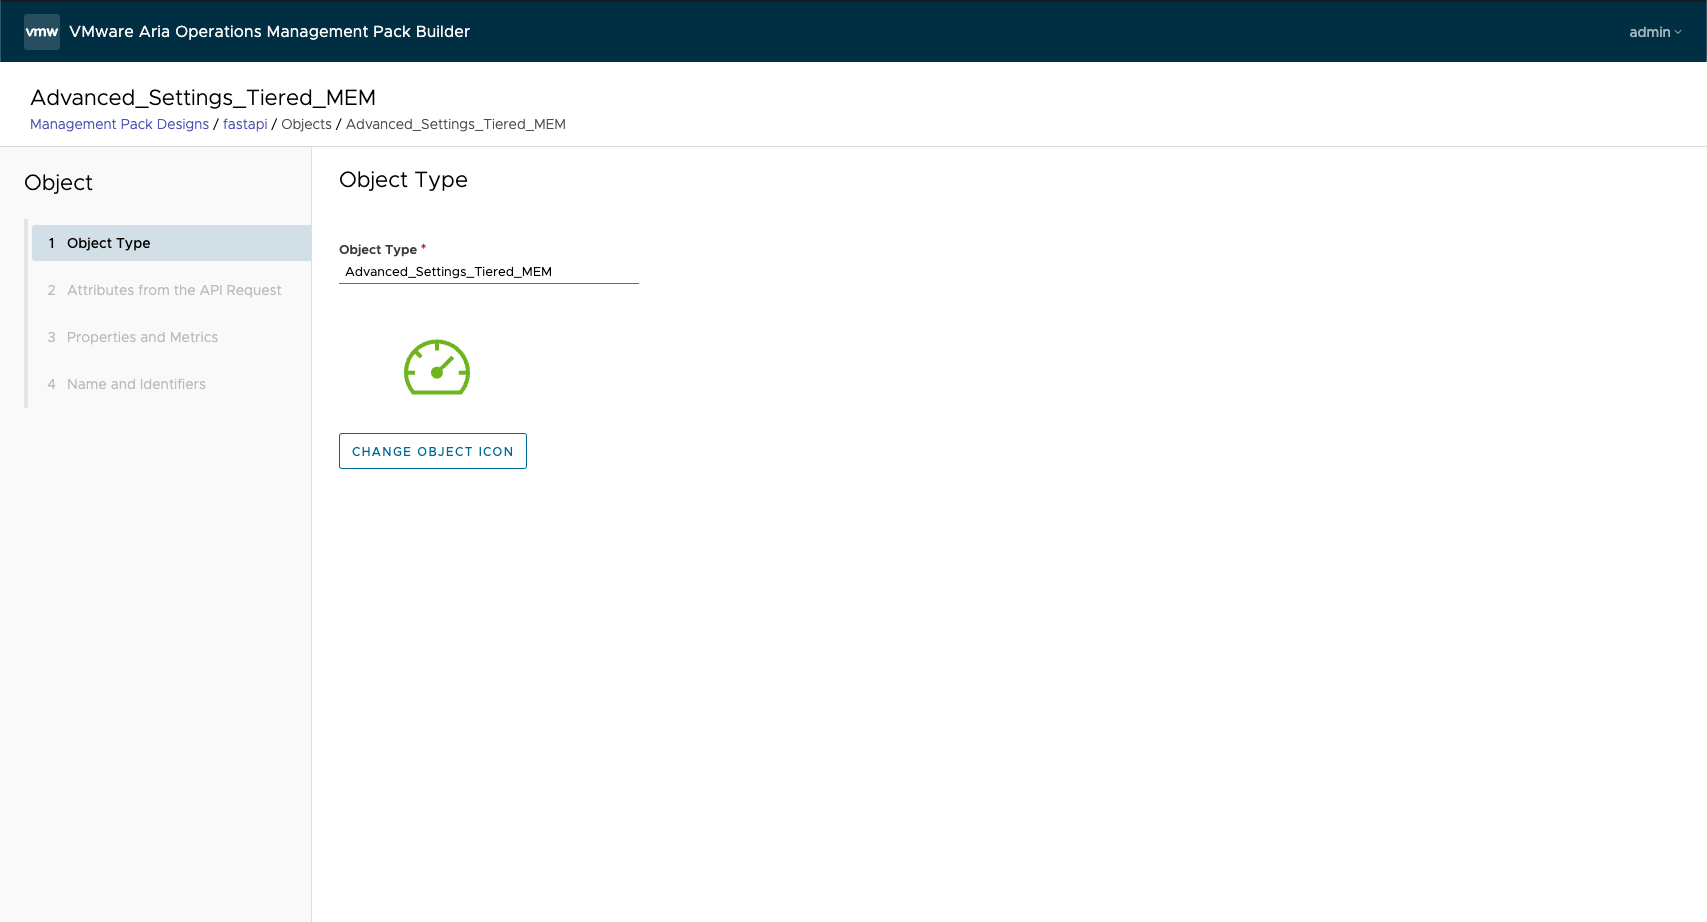1707x922 pixels.
Task: Jump to Name and Identifiers step
Action: (136, 384)
